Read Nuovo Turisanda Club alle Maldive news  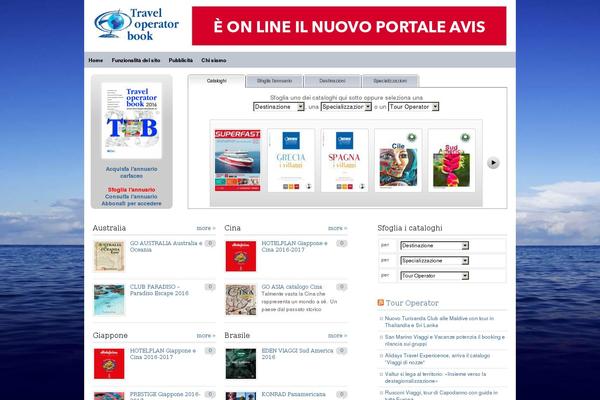point(439,322)
